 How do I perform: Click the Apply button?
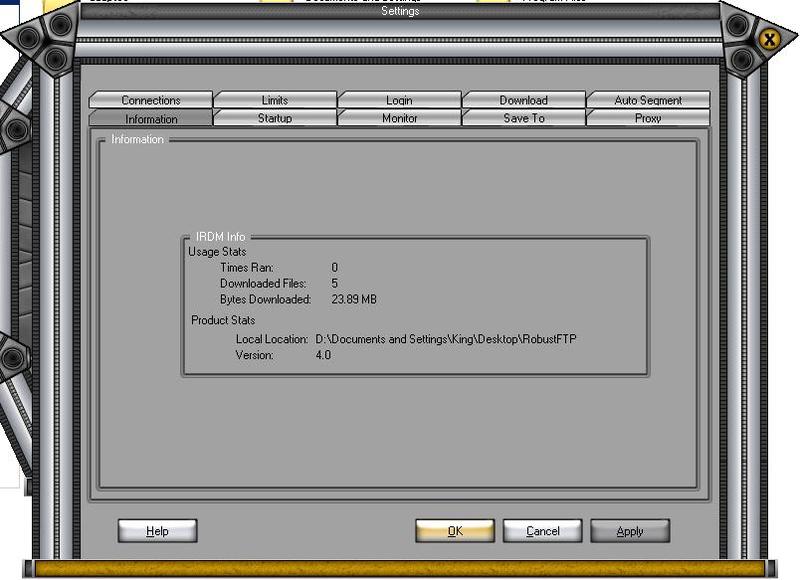coord(630,531)
